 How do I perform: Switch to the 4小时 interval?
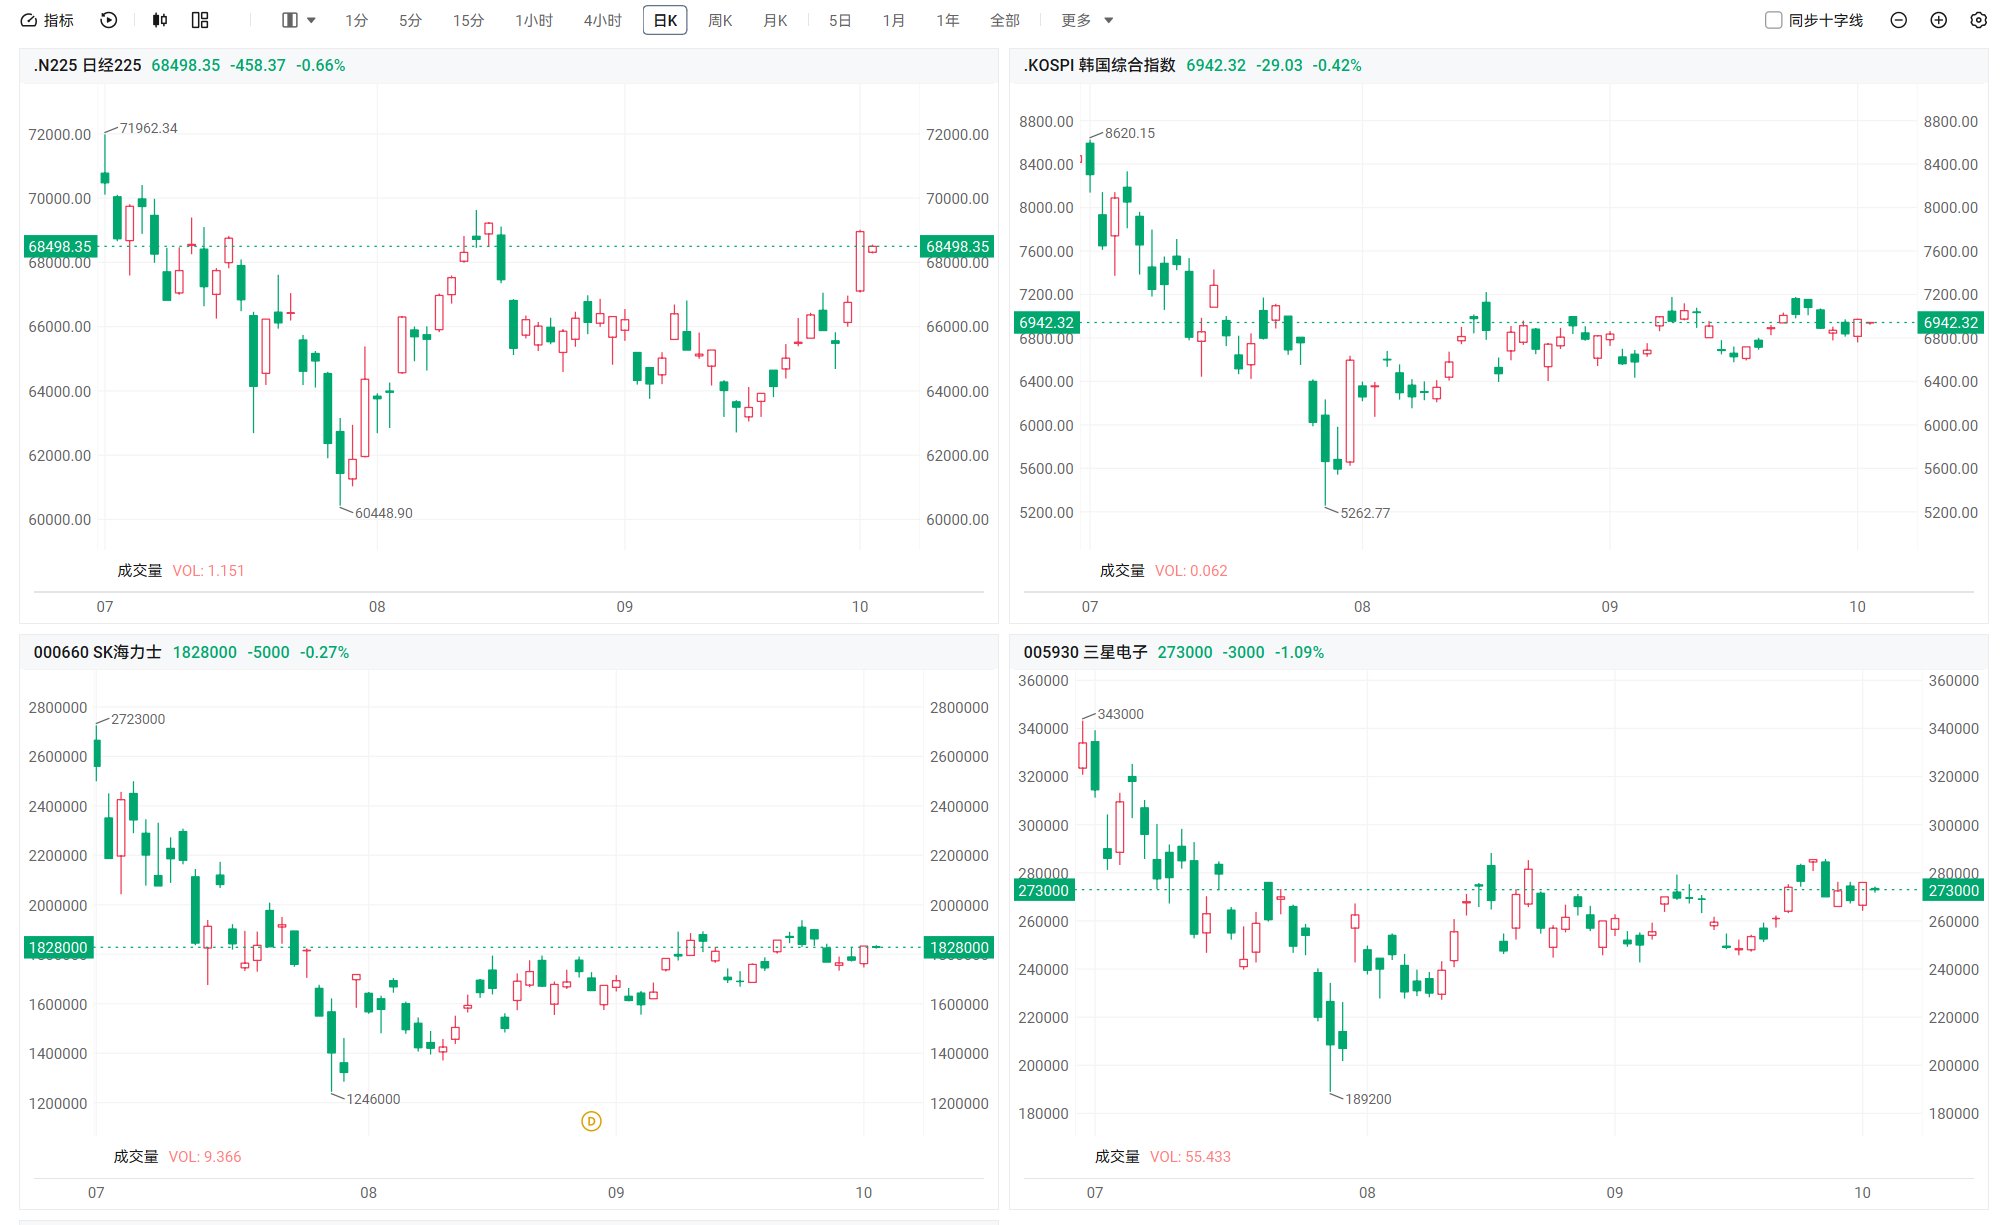coord(603,20)
